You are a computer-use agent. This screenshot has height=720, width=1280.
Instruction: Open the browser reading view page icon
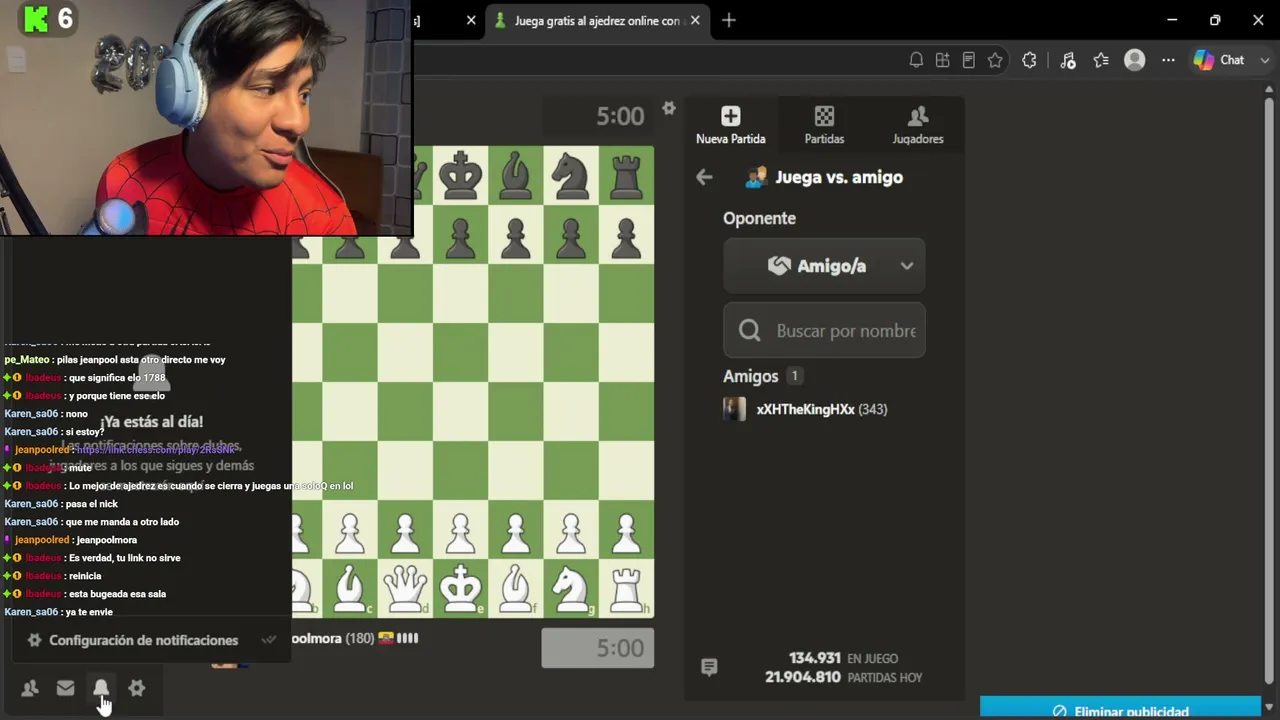click(x=968, y=60)
